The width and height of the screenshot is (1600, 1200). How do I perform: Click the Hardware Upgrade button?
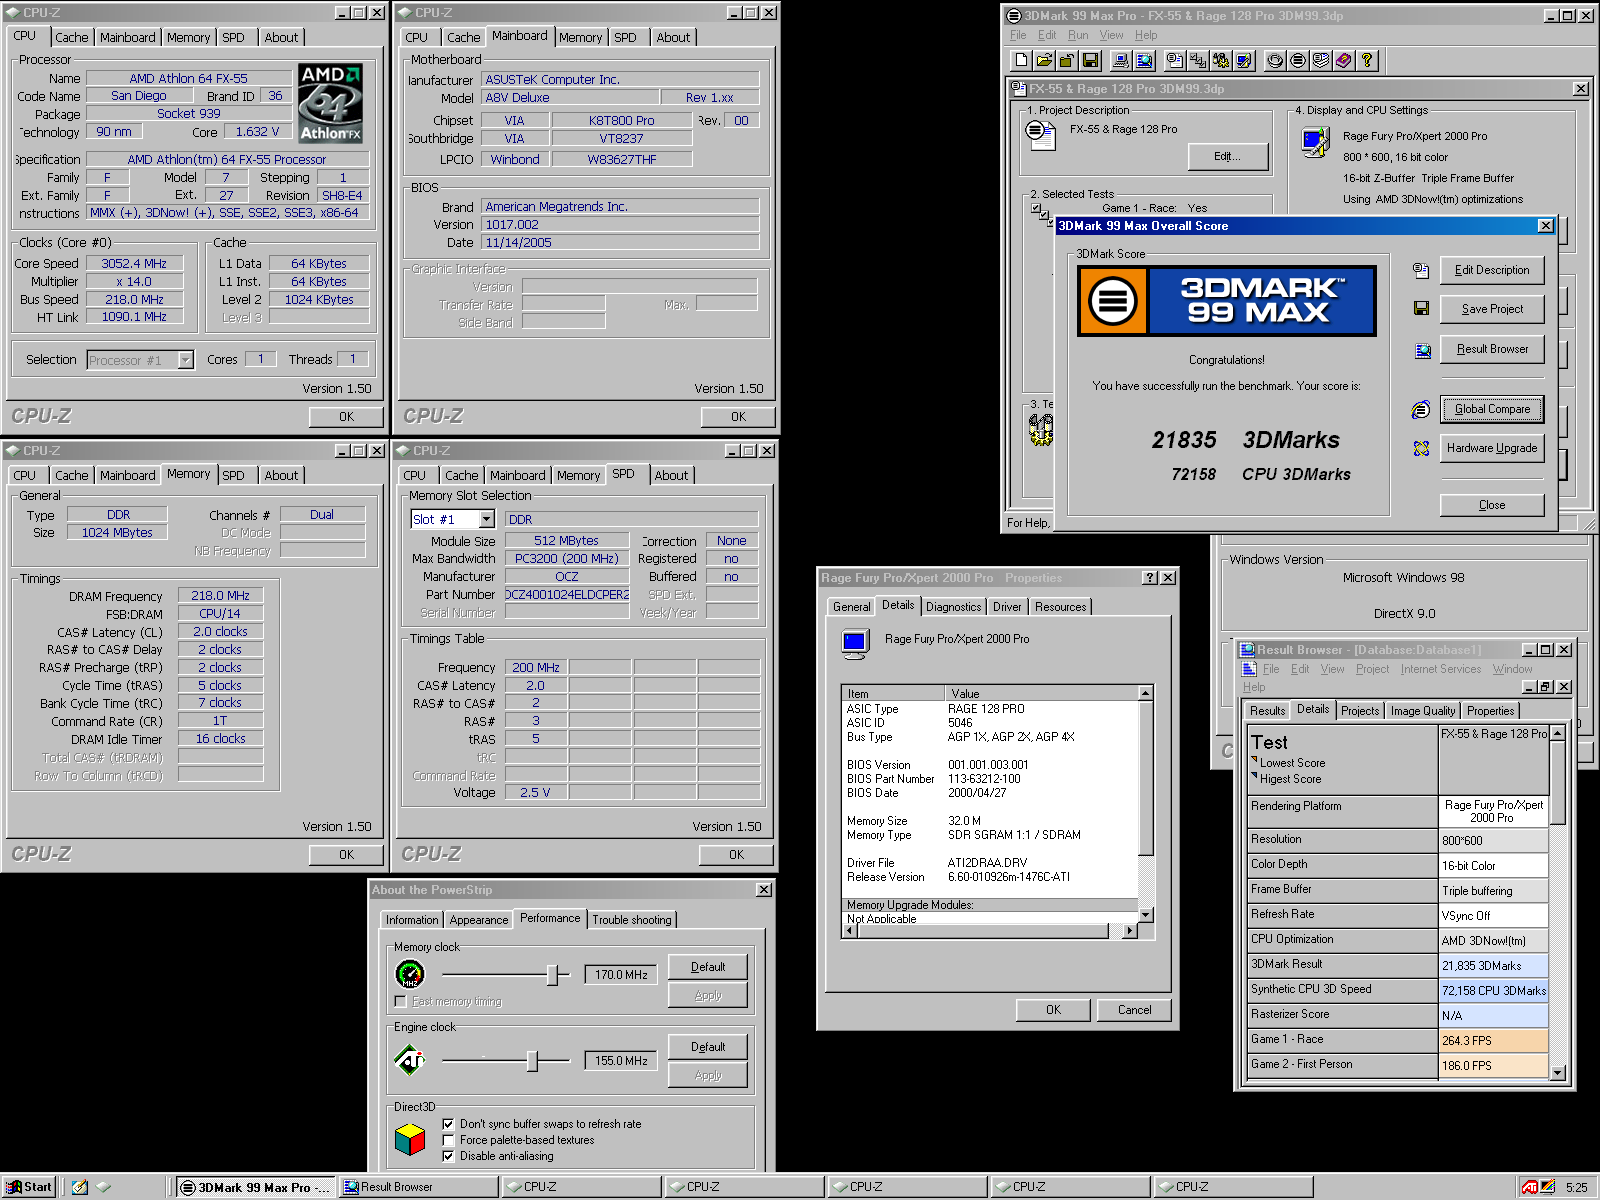pyautogui.click(x=1492, y=448)
